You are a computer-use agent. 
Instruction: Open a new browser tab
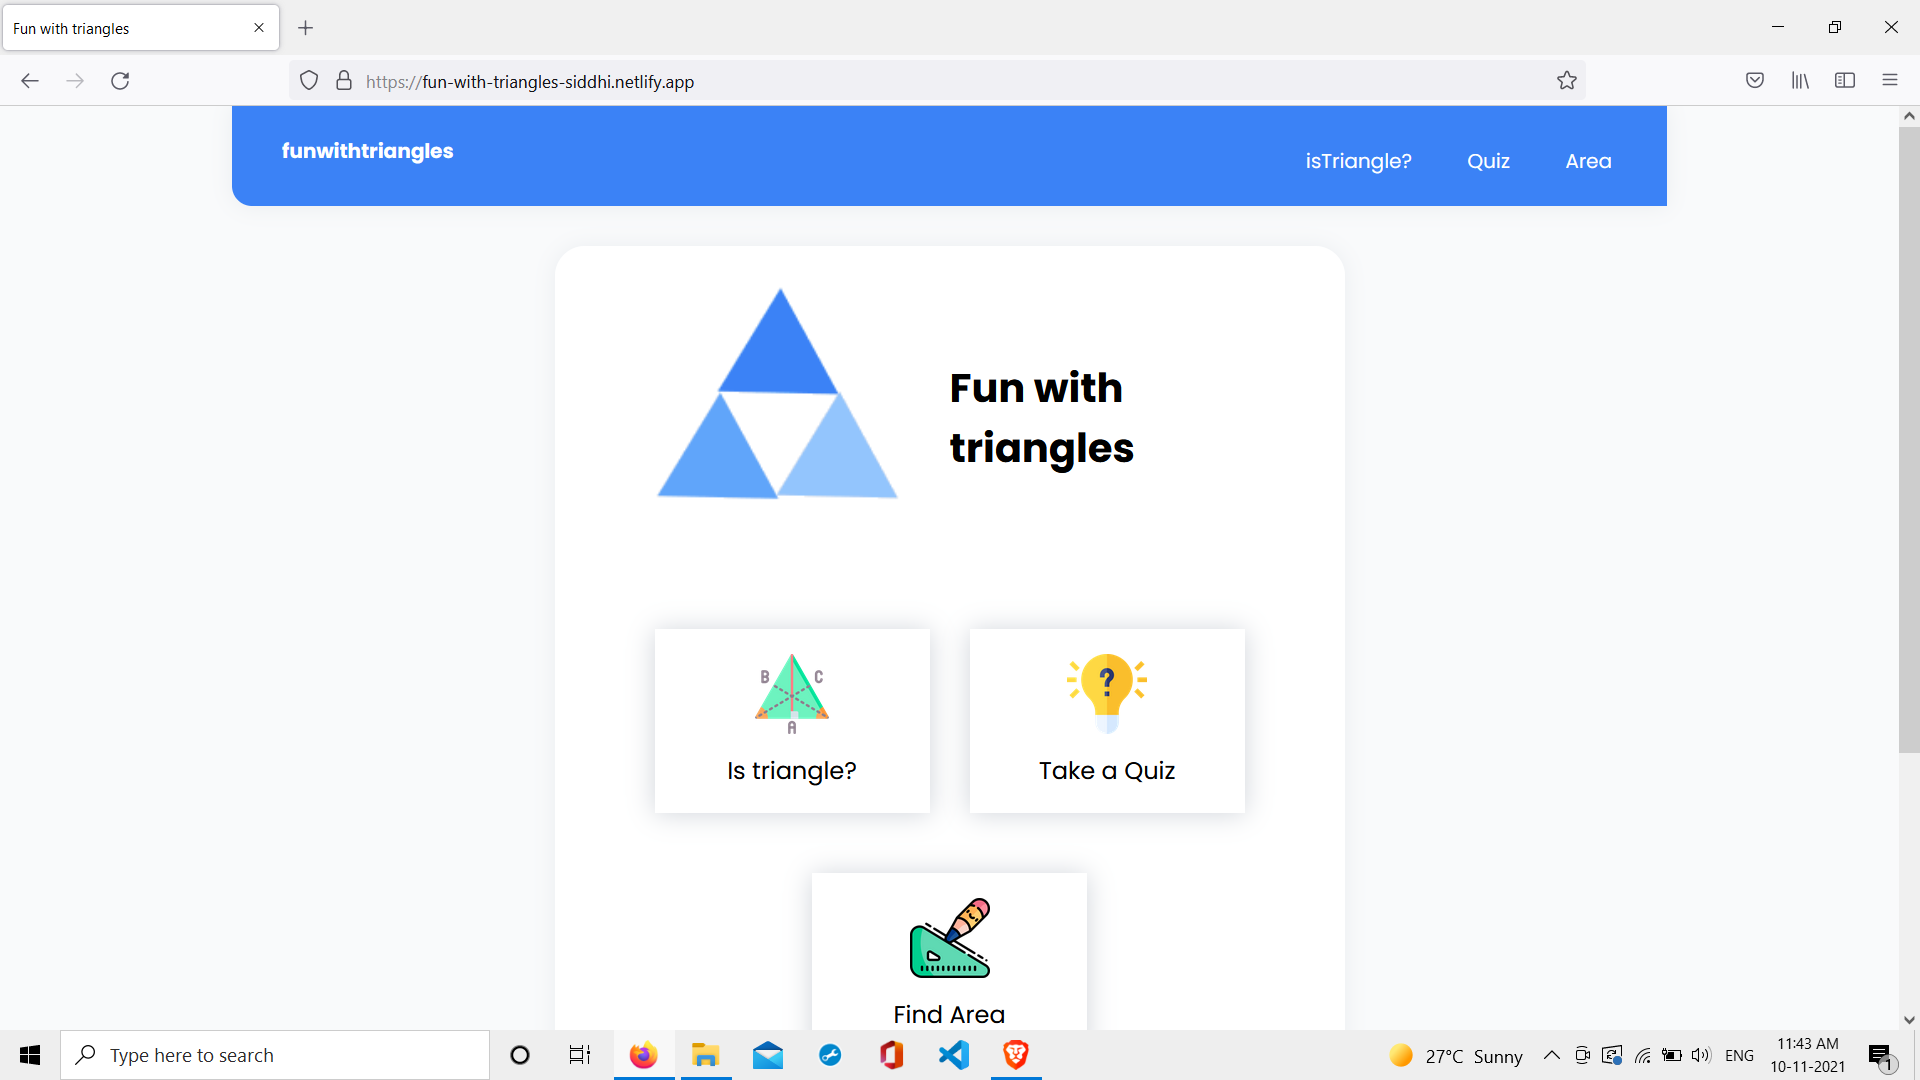tap(306, 28)
